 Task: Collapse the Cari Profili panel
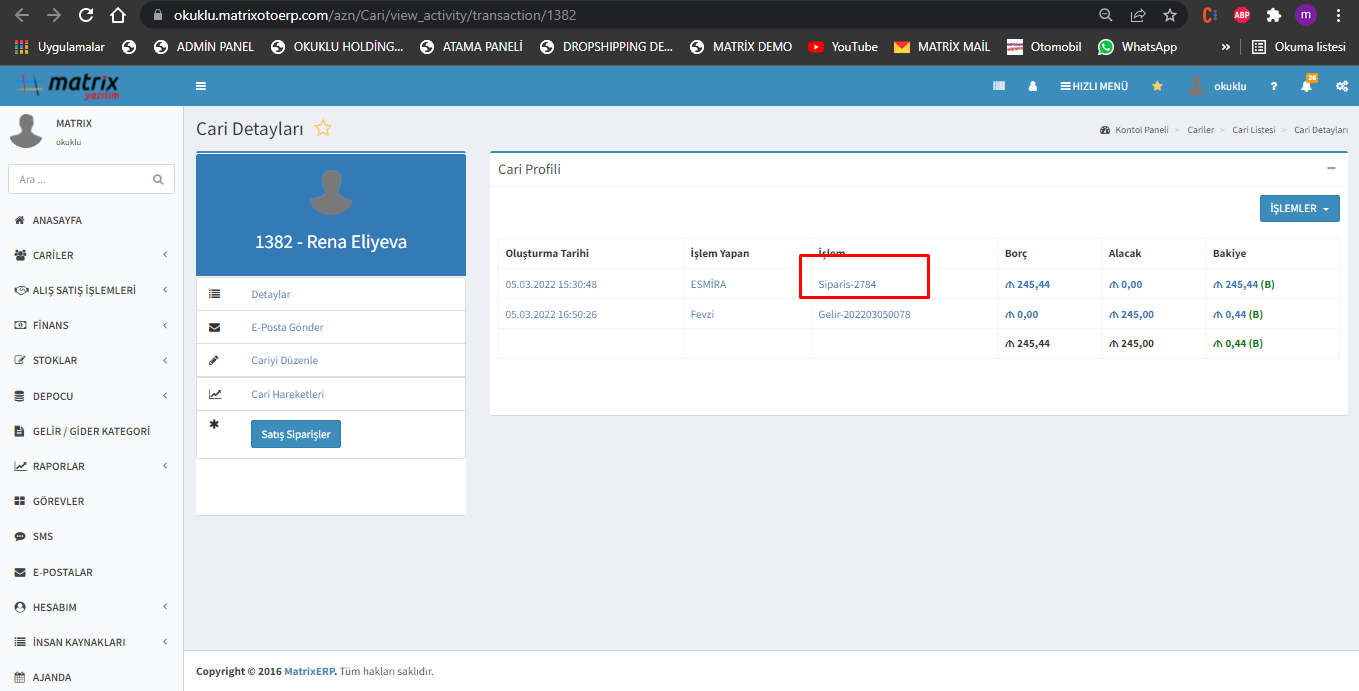[1331, 168]
